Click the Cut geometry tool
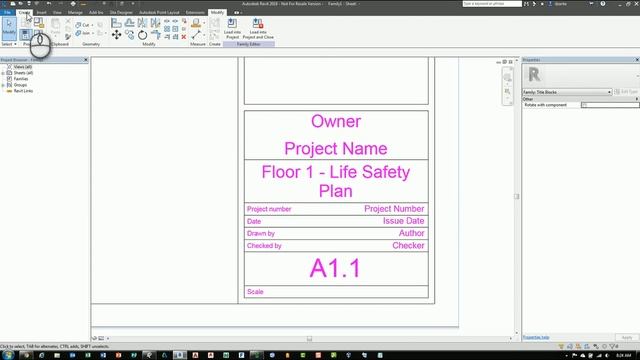Image resolution: width=640 pixels, height=360 pixels. [82, 25]
